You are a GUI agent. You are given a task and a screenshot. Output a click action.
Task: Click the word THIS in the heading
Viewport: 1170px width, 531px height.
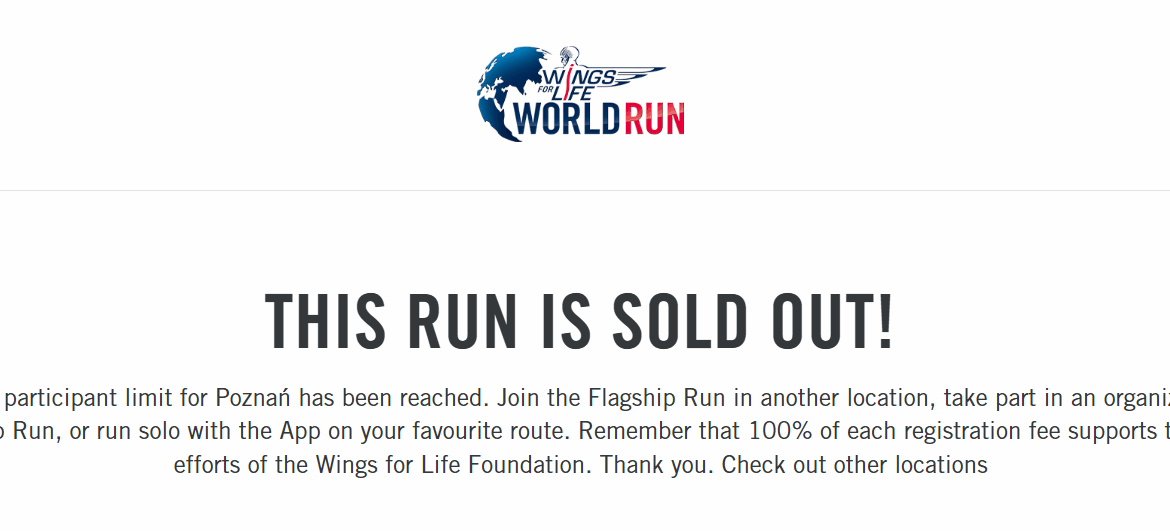pos(325,322)
